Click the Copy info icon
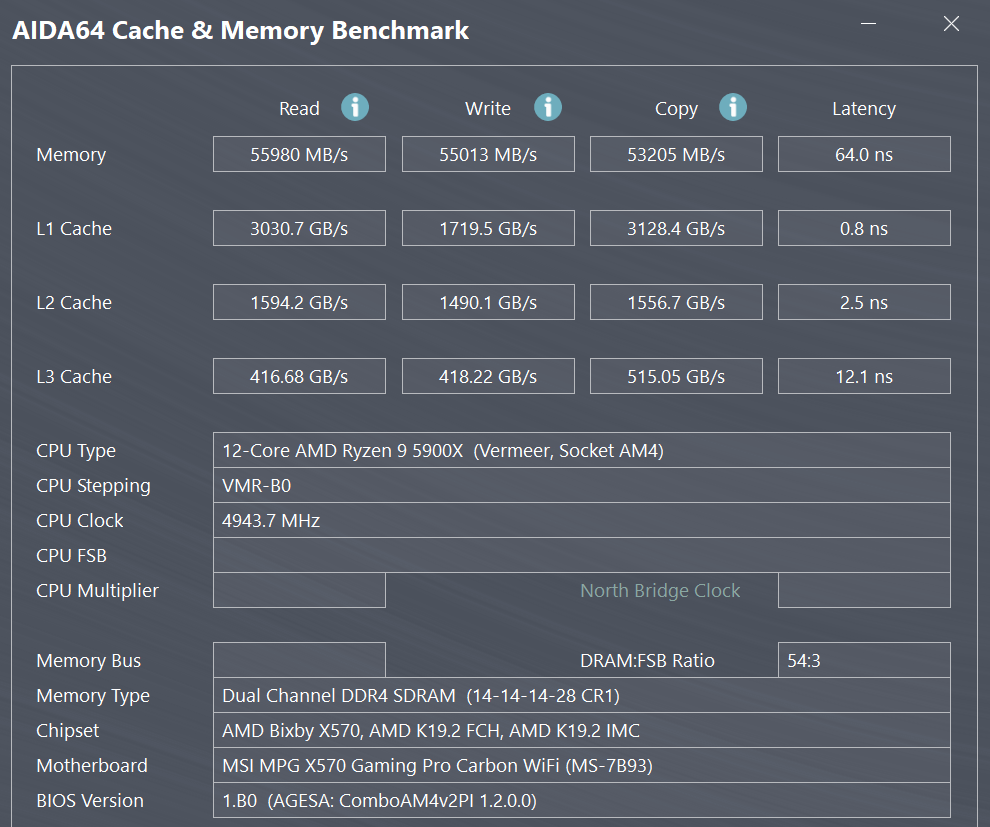Screen dimensions: 990x827 coord(733,107)
